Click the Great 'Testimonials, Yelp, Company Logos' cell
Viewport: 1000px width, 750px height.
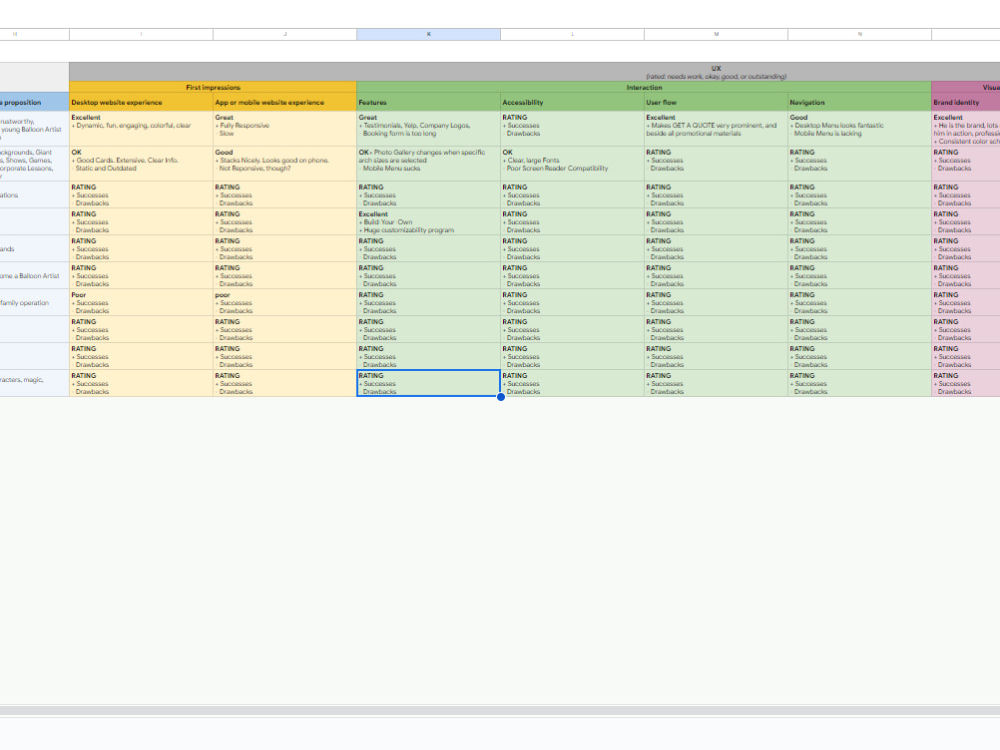pos(429,129)
